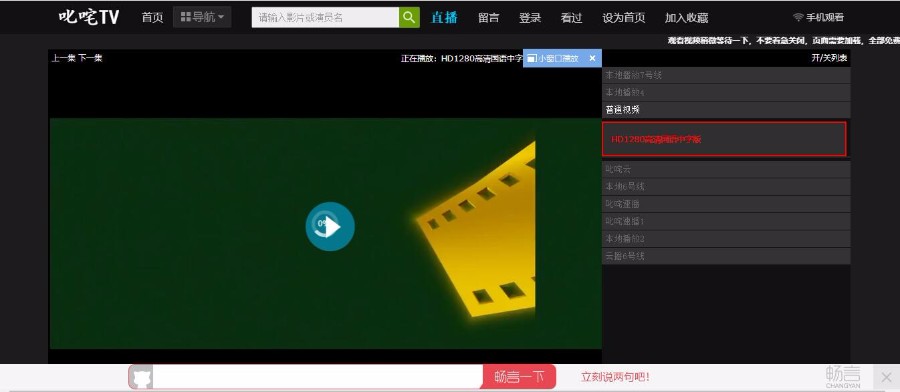
Task: Open the 看过 watched history
Action: pyautogui.click(x=571, y=18)
